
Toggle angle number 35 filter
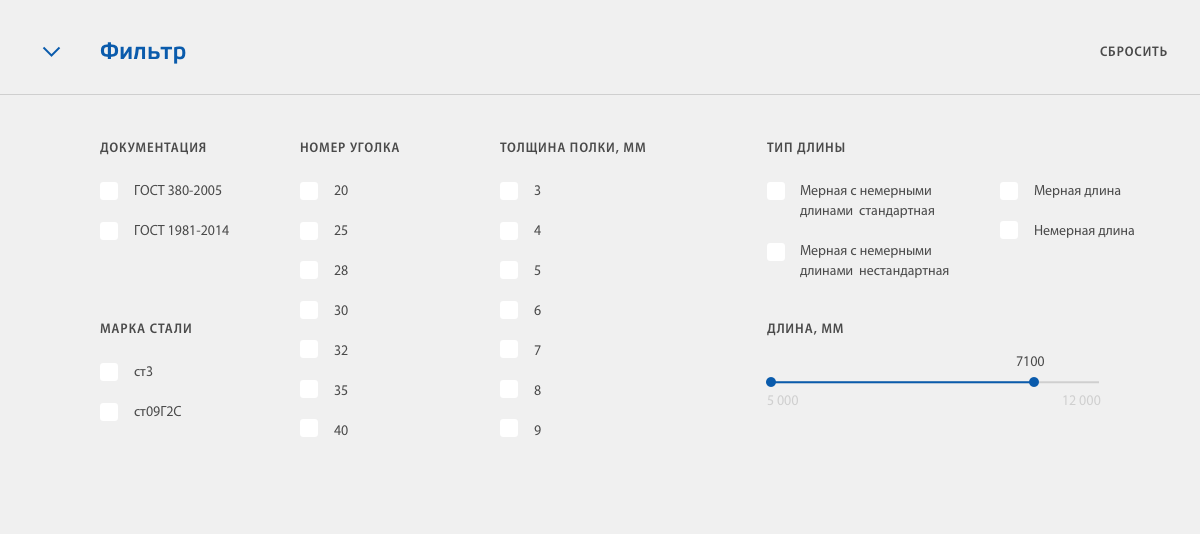point(309,390)
